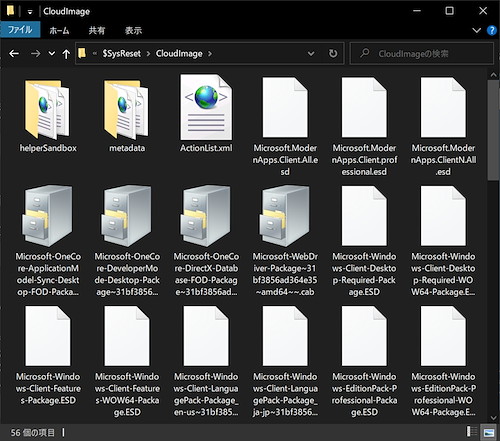Expand the ribbon with the chevron
Image resolution: width=500 pixels, height=441 pixels.
[477, 30]
